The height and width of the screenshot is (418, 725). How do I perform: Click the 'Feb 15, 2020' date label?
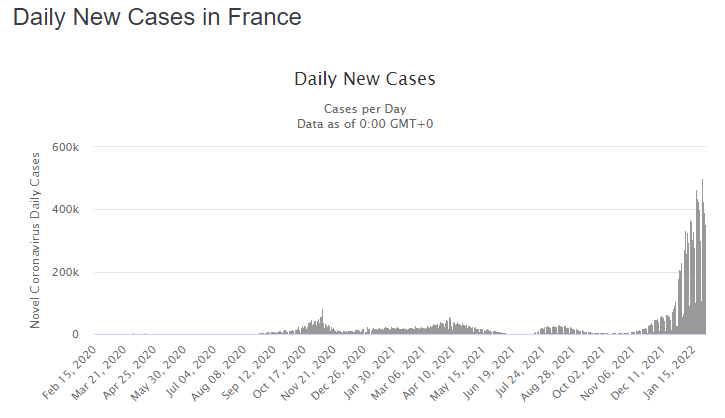pos(70,372)
